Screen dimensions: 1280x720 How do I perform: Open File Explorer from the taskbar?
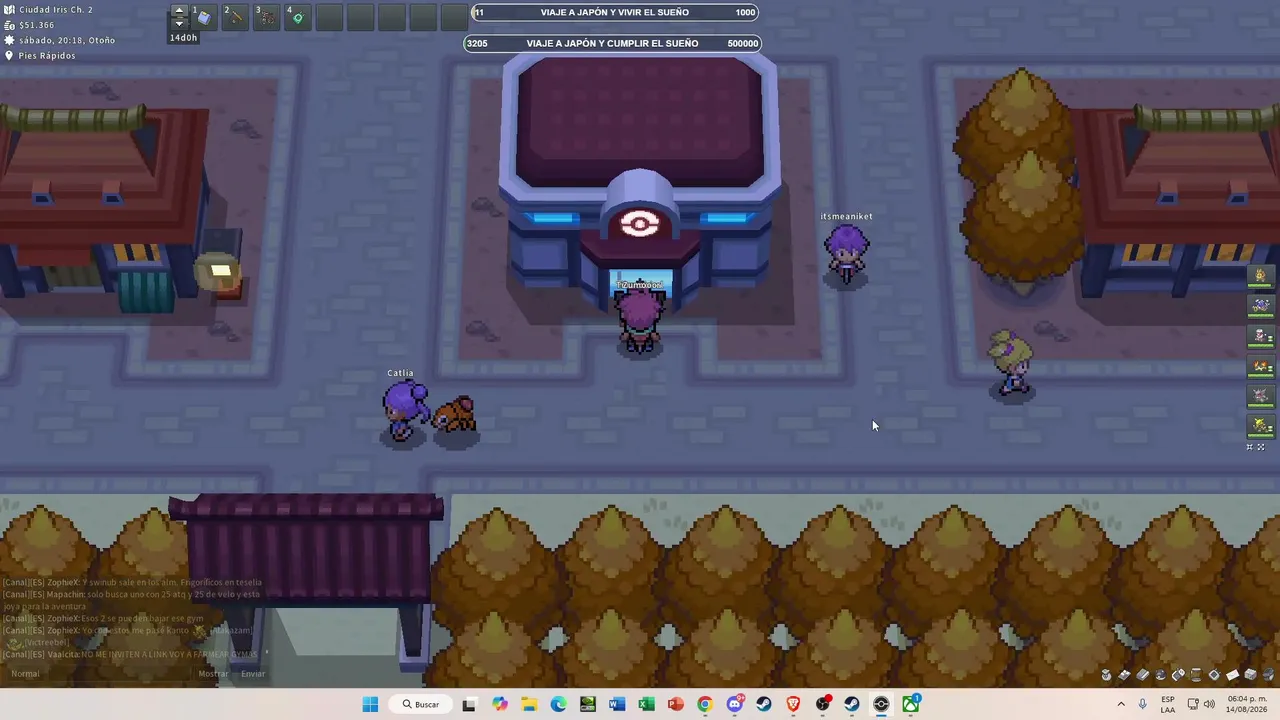528,704
